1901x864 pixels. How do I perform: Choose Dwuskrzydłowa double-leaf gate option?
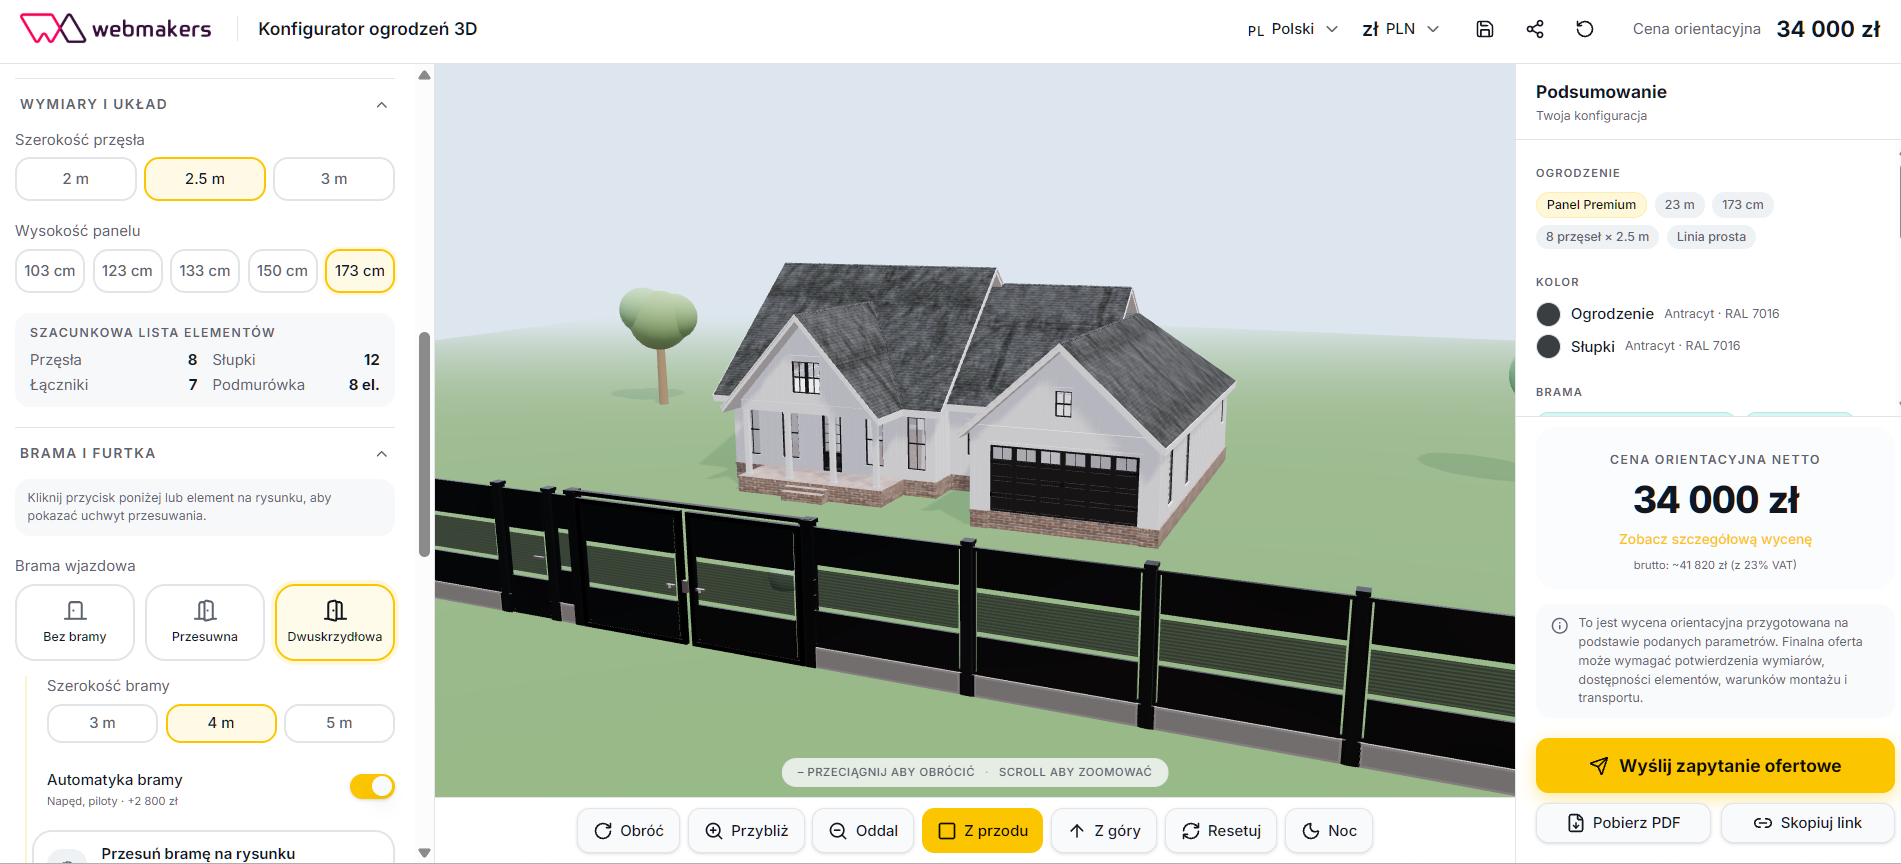coord(335,622)
